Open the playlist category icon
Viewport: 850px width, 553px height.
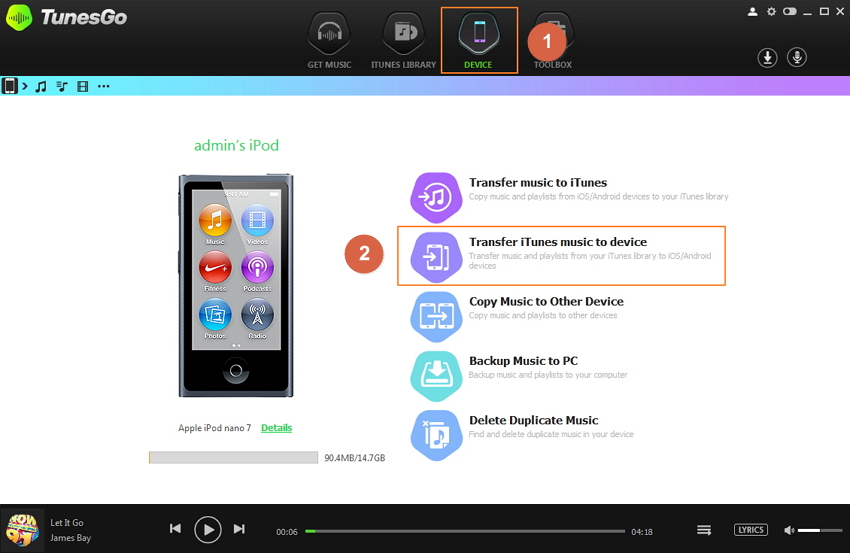tap(62, 86)
